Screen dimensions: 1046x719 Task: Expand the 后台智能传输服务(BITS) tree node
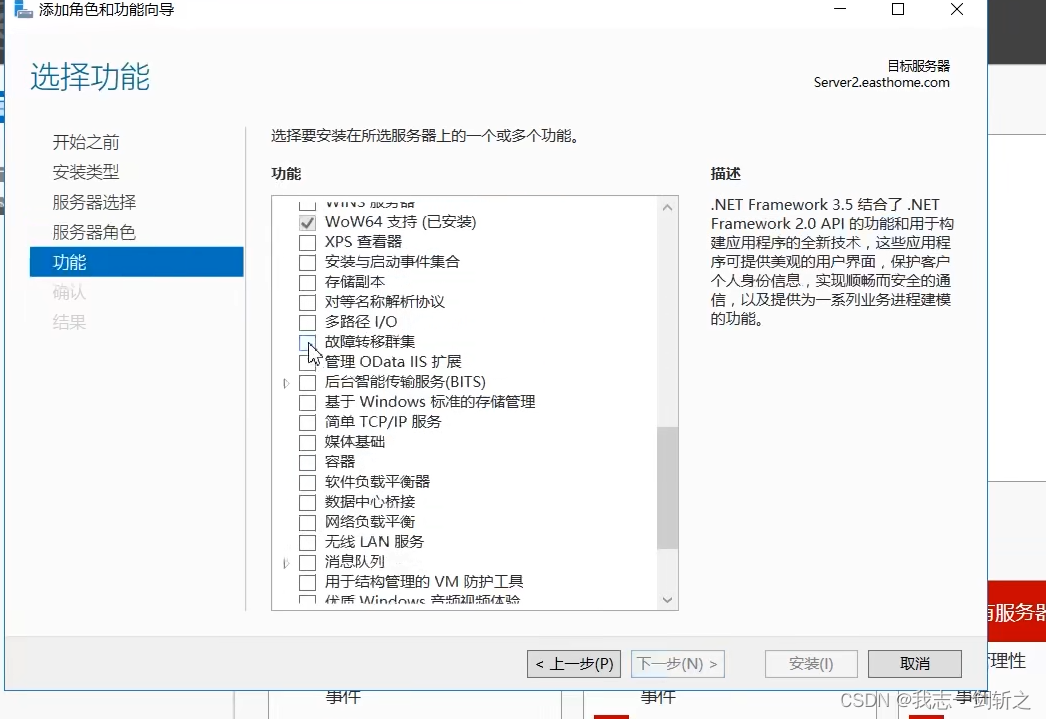pos(286,383)
